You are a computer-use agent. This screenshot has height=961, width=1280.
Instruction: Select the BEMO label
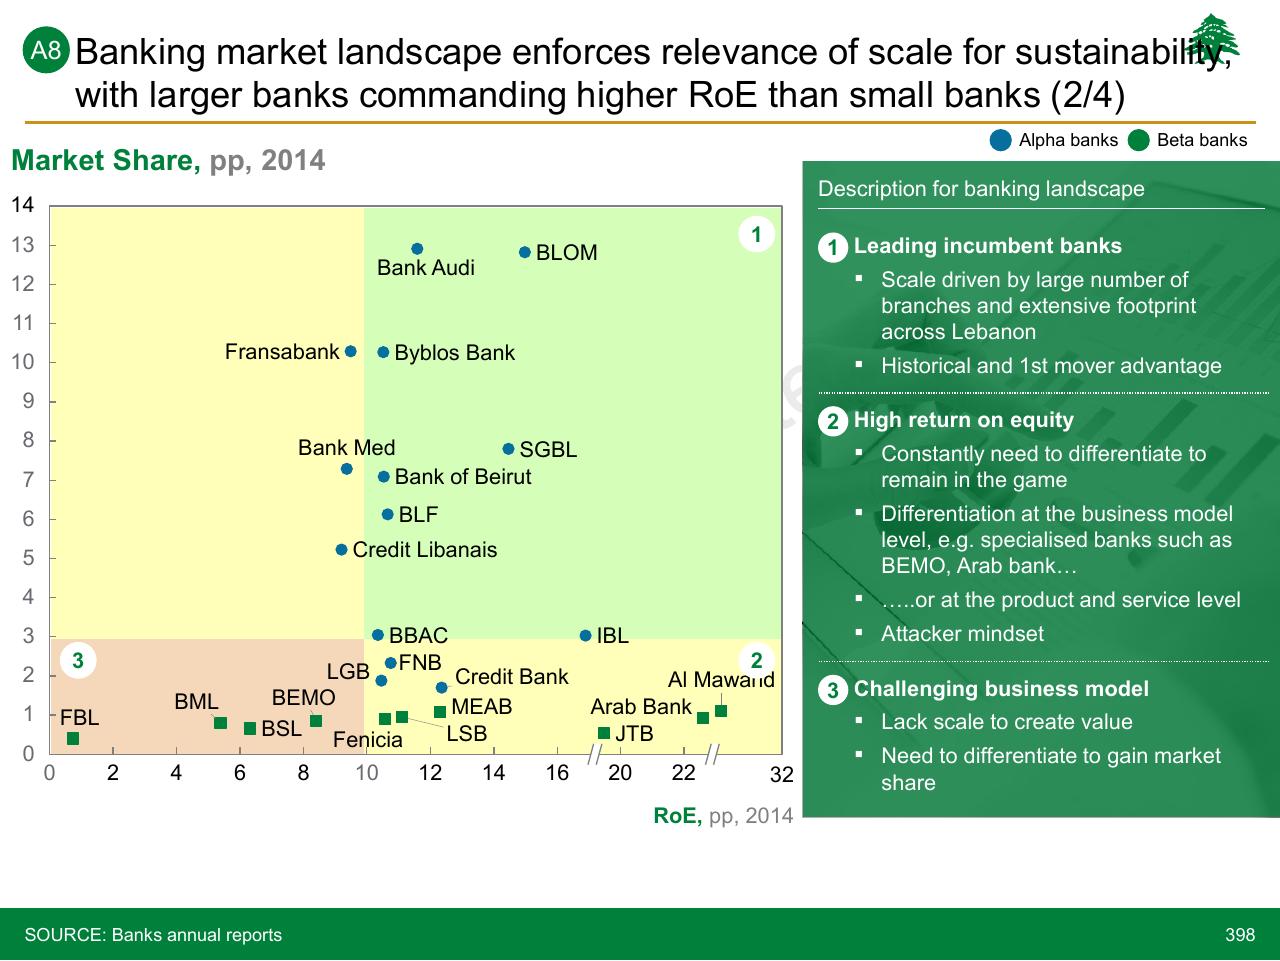point(304,698)
